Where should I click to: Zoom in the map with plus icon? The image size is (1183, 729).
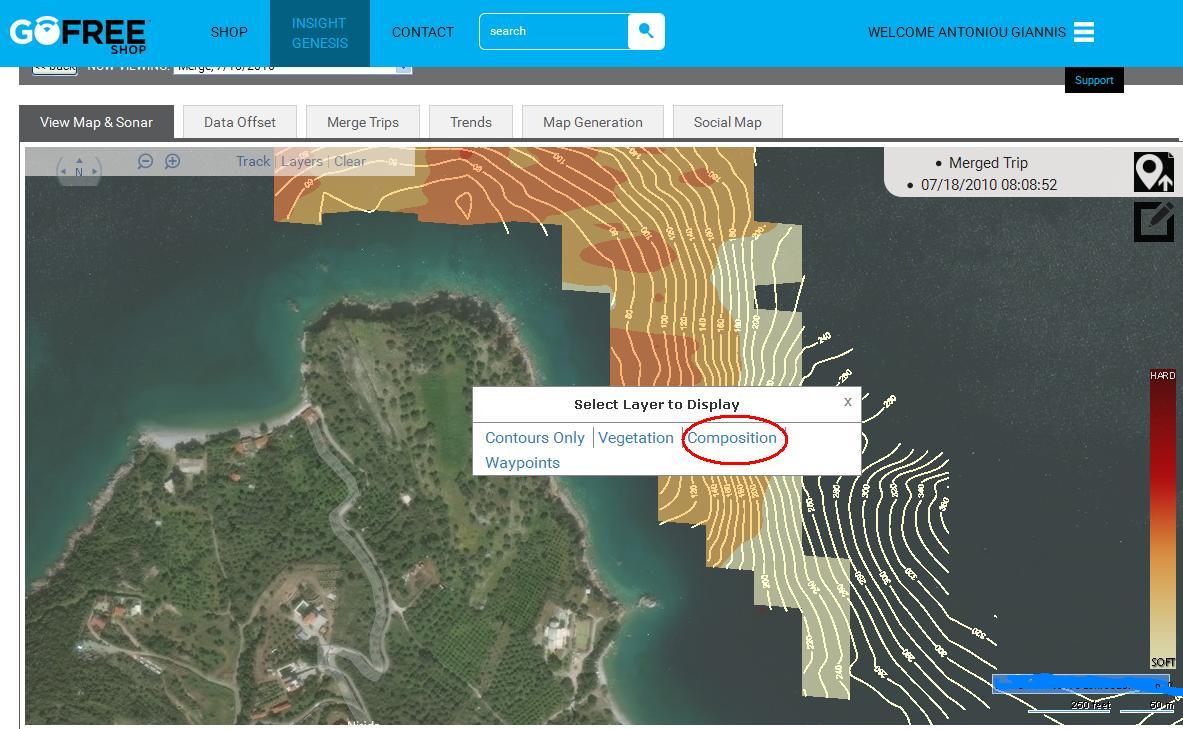[173, 161]
